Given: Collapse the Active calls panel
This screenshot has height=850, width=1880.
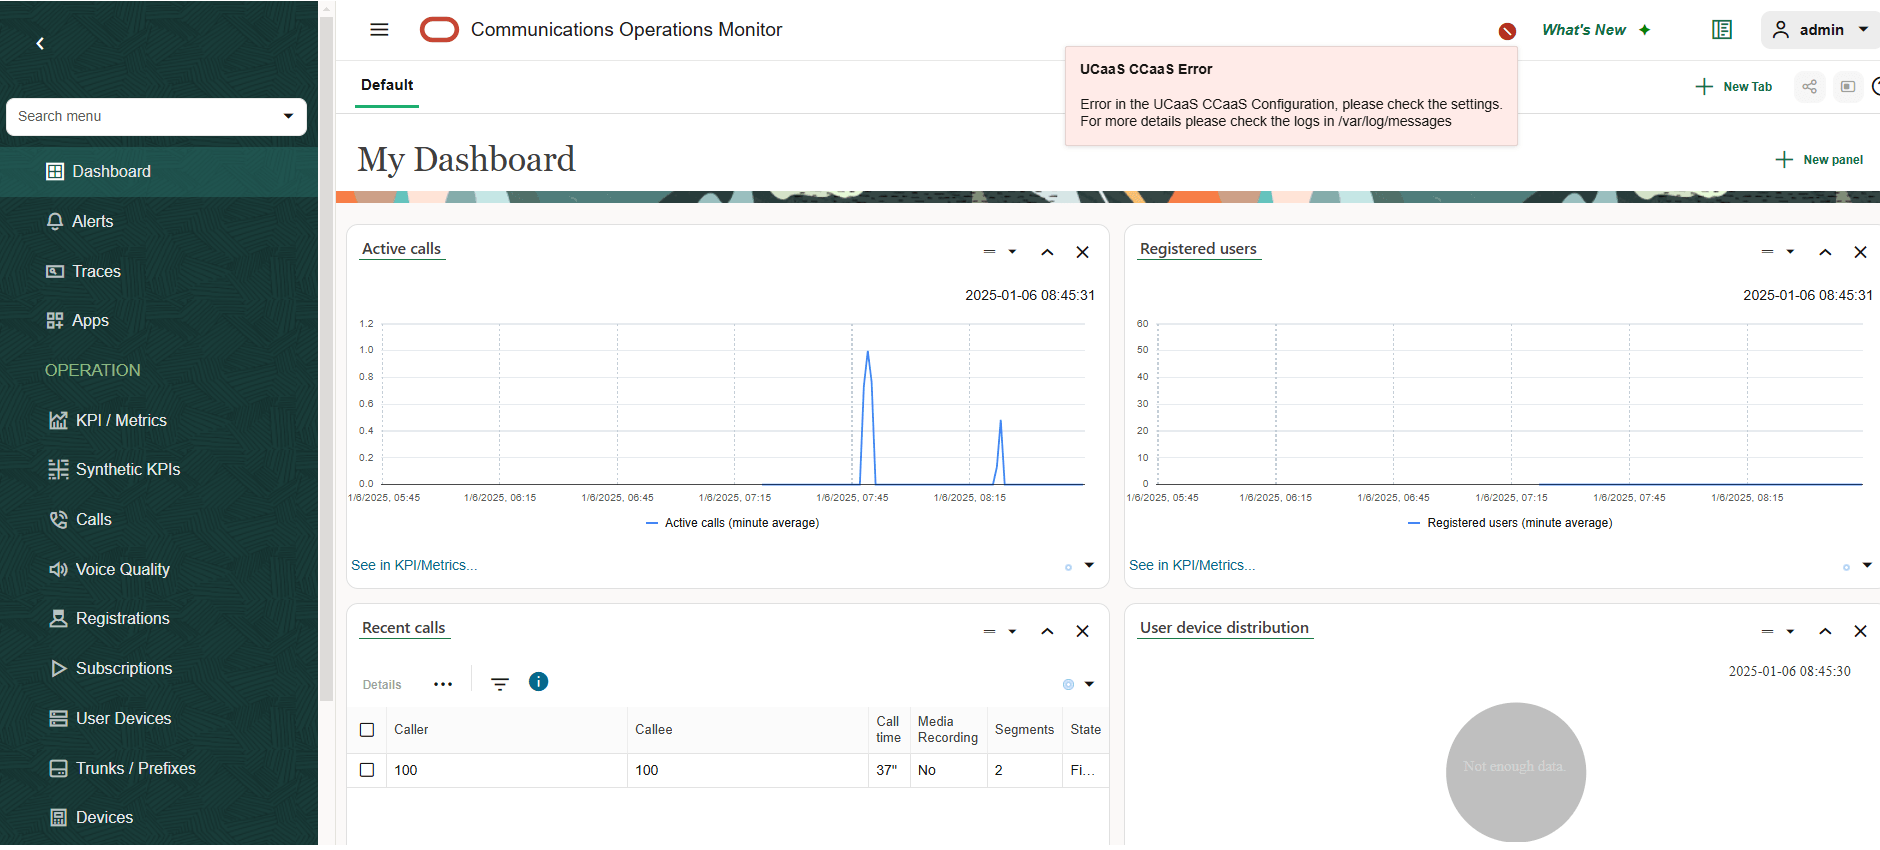Looking at the screenshot, I should click(1047, 252).
